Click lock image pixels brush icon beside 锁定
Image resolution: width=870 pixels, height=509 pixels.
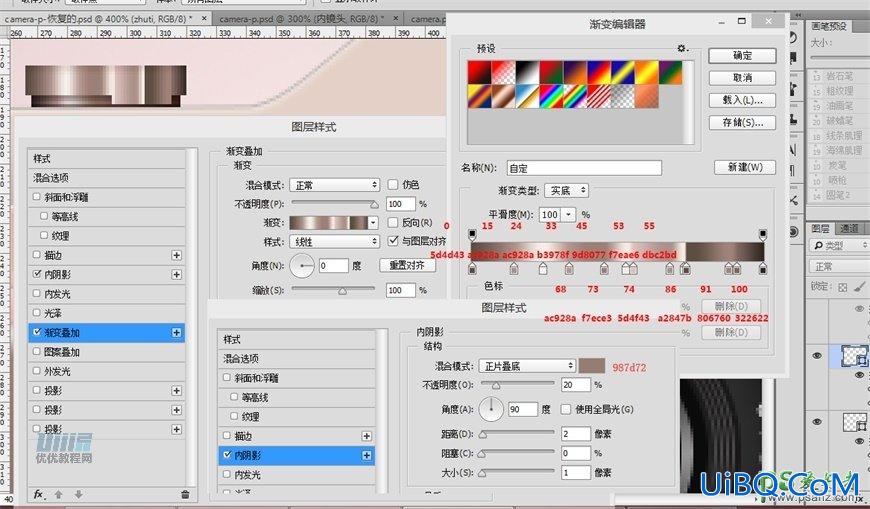click(860, 287)
